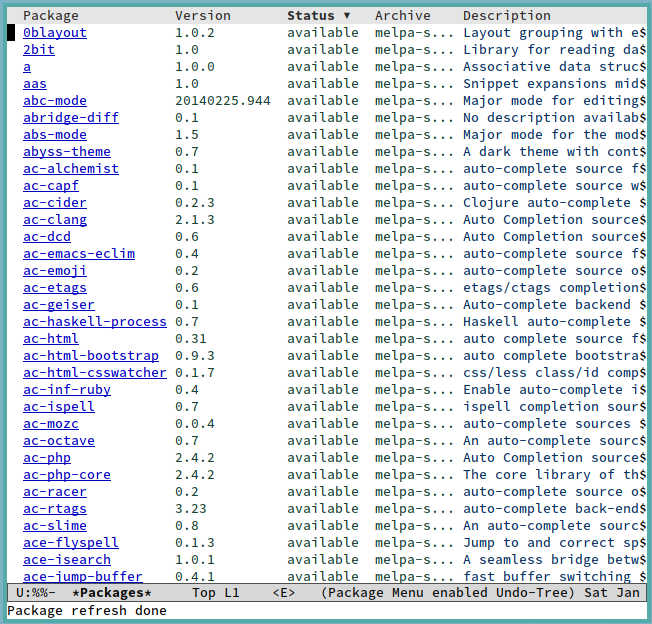Open the abyss-theme package link
Viewport: 652px width, 624px height.
tap(67, 151)
